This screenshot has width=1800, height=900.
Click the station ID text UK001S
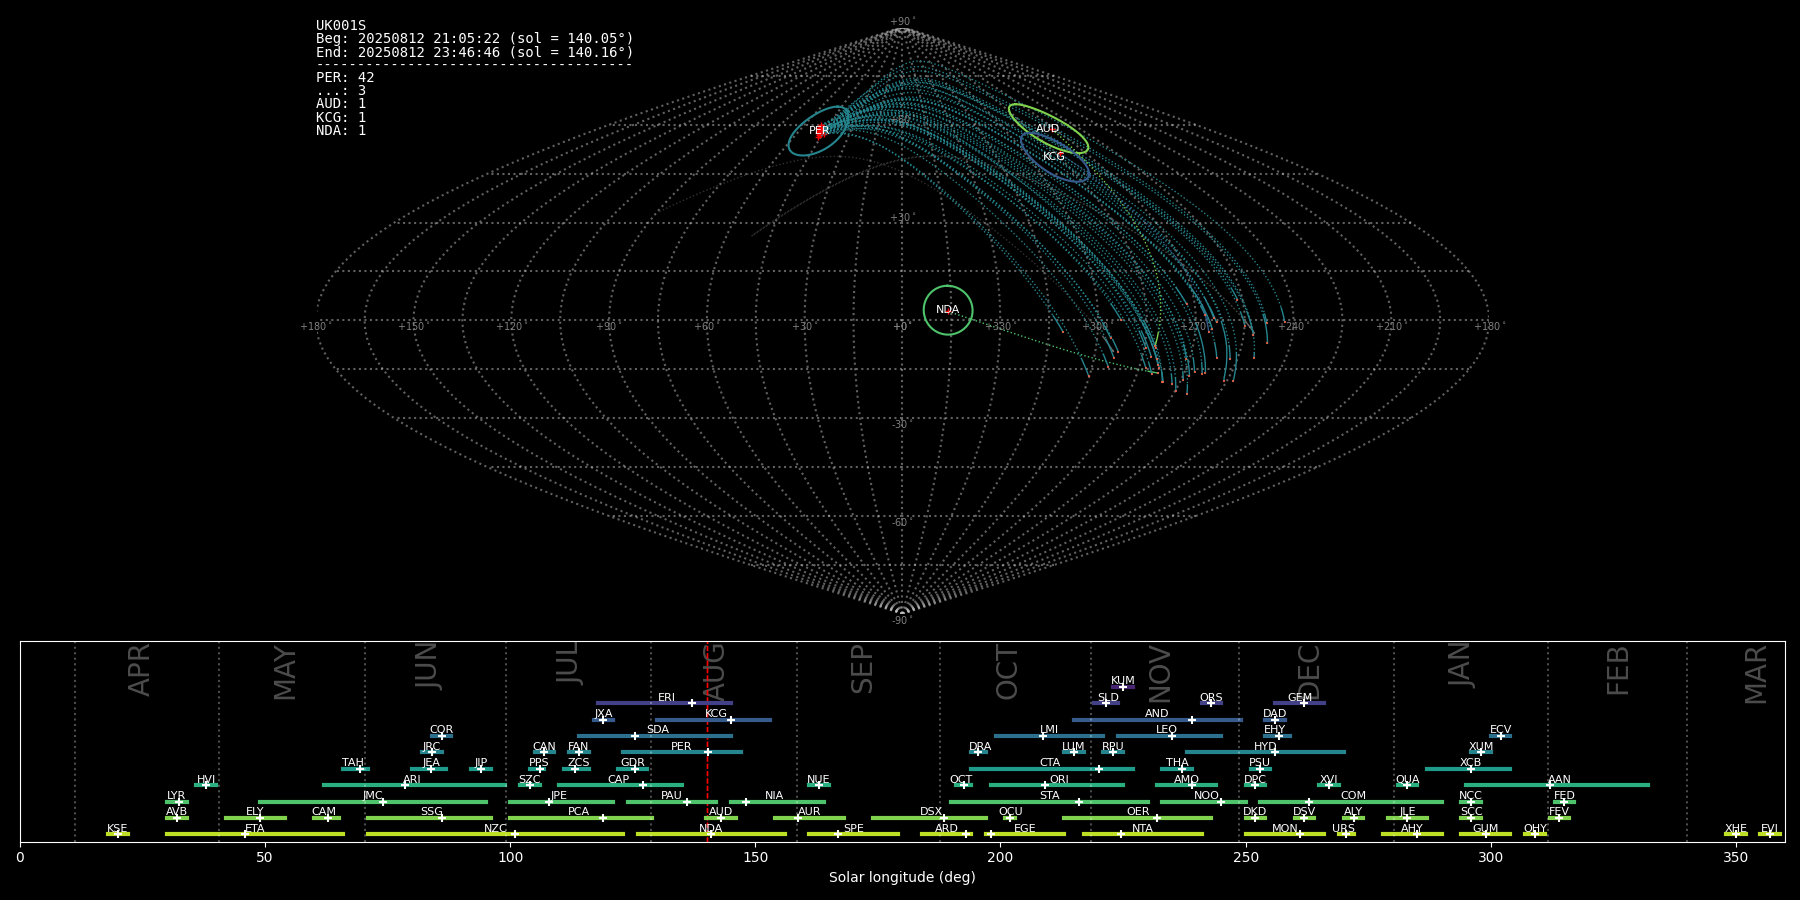tap(341, 26)
